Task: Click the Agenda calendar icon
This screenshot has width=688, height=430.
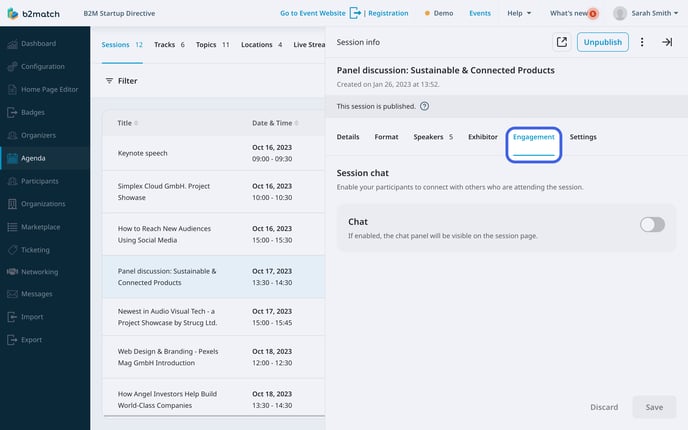Action: point(12,158)
